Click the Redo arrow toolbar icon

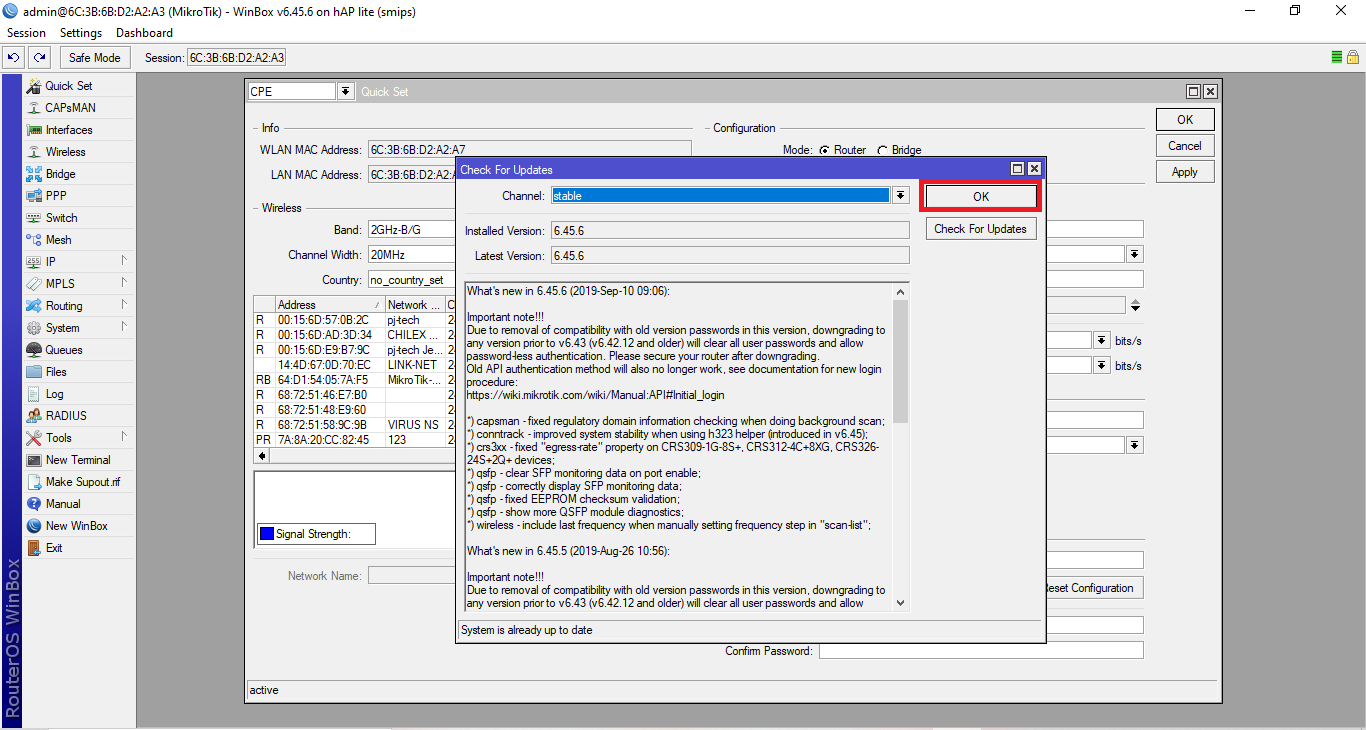(x=38, y=57)
